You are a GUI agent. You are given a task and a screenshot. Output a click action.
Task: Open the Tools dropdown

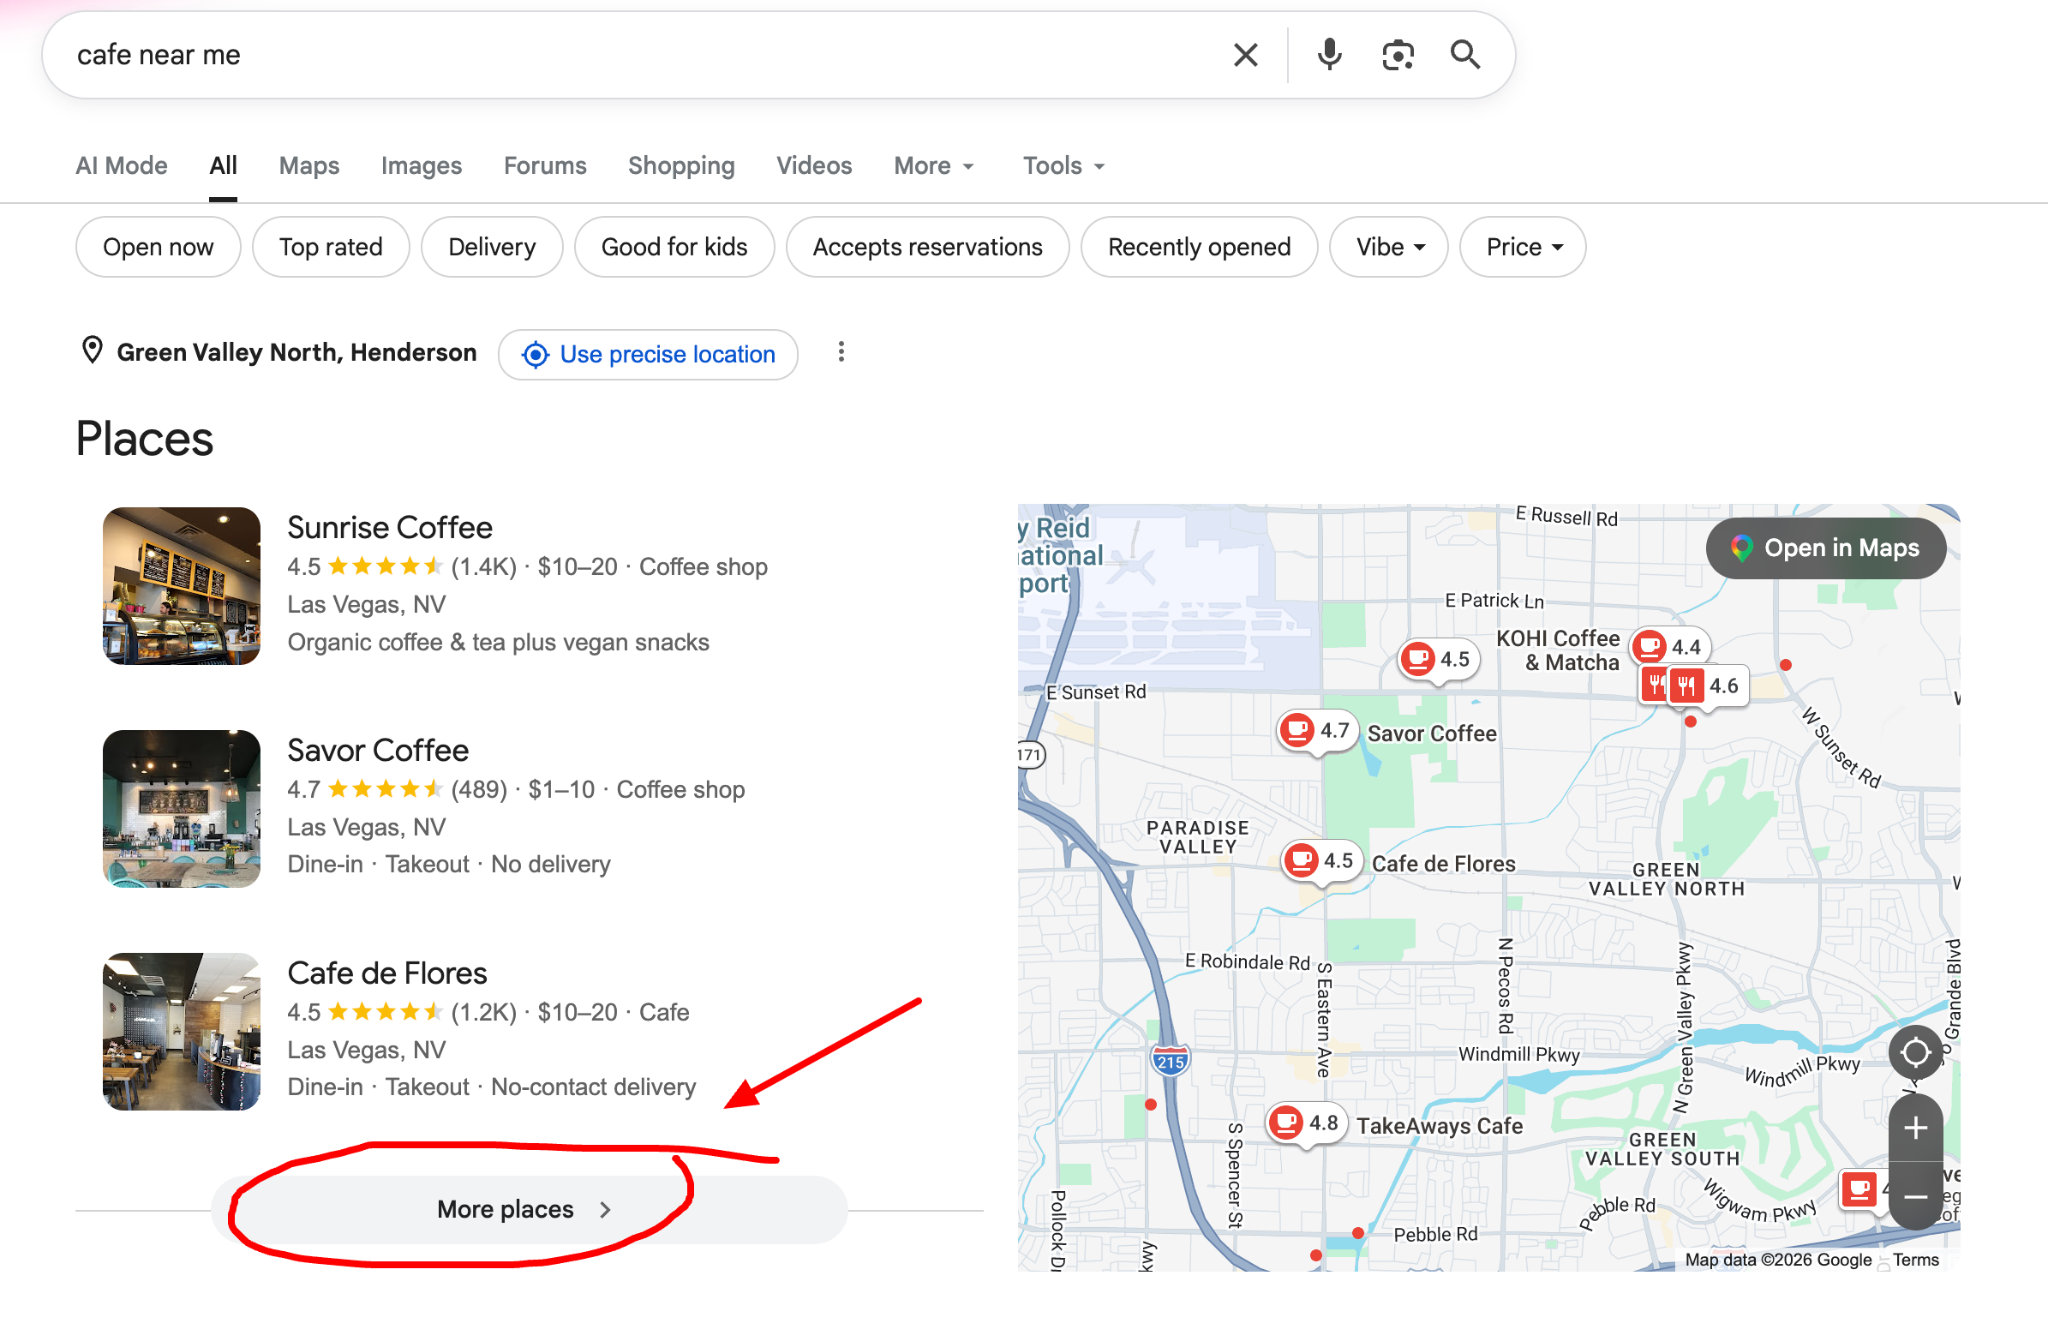1064,166
